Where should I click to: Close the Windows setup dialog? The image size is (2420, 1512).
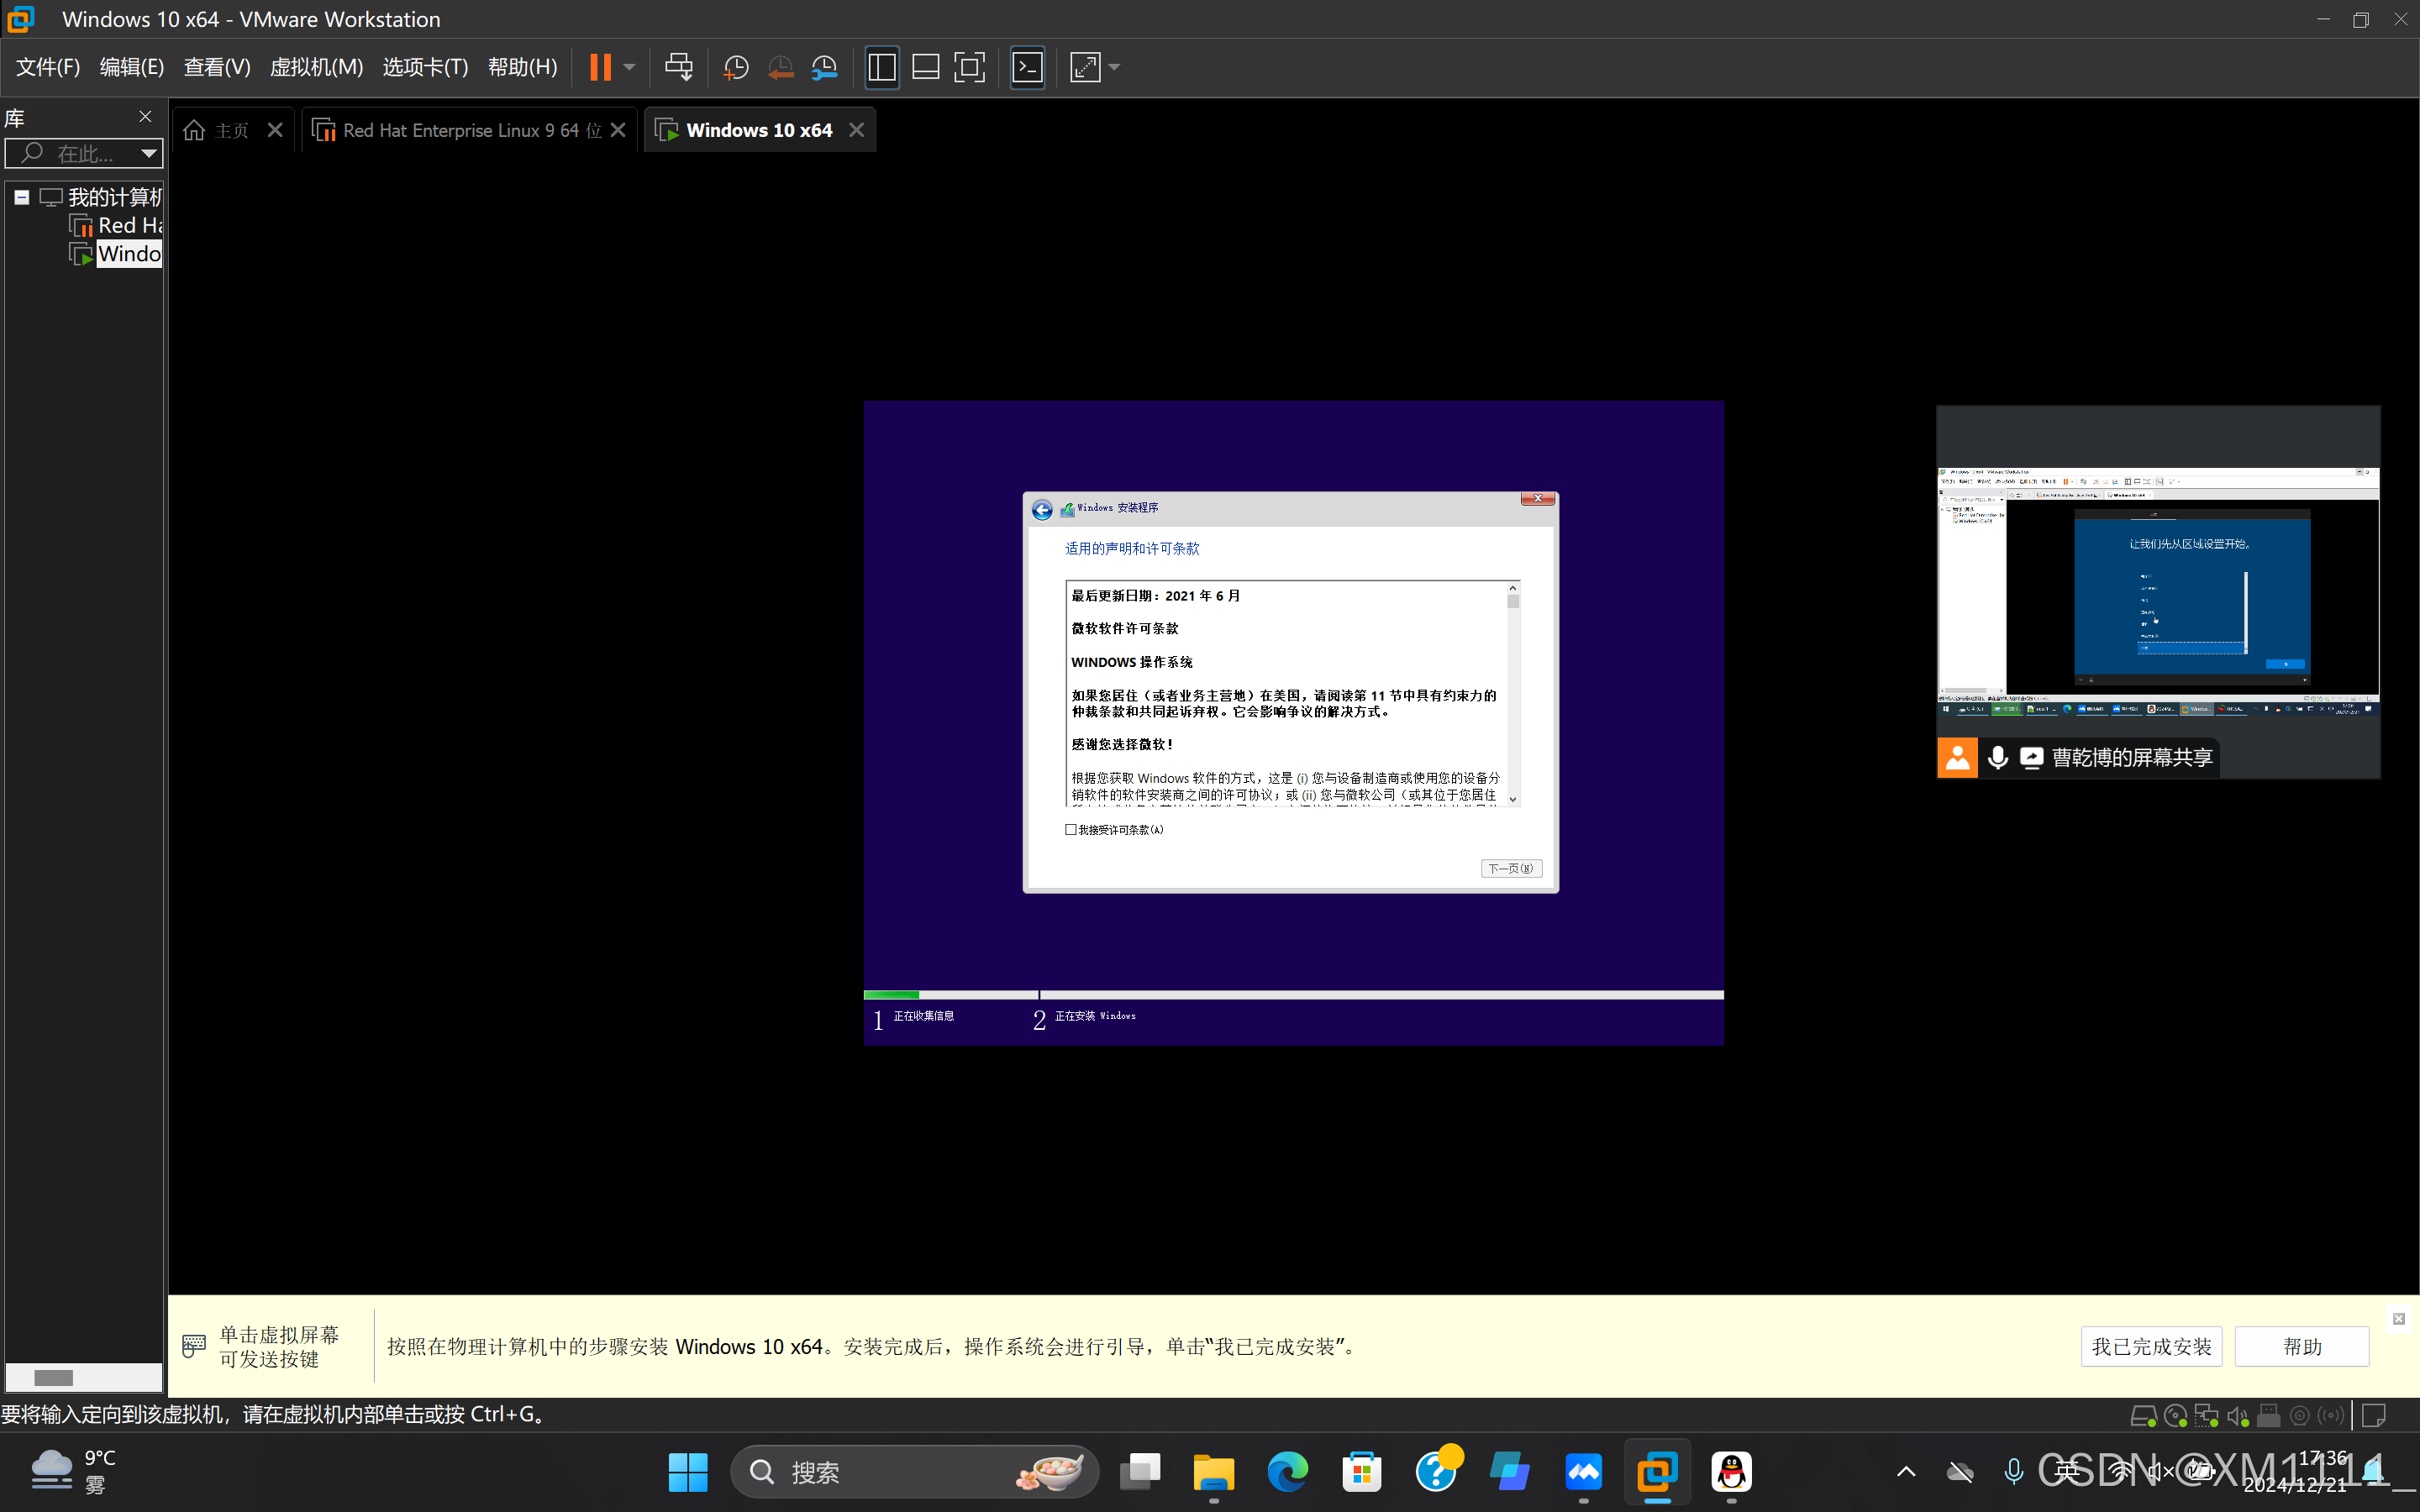click(x=1538, y=498)
